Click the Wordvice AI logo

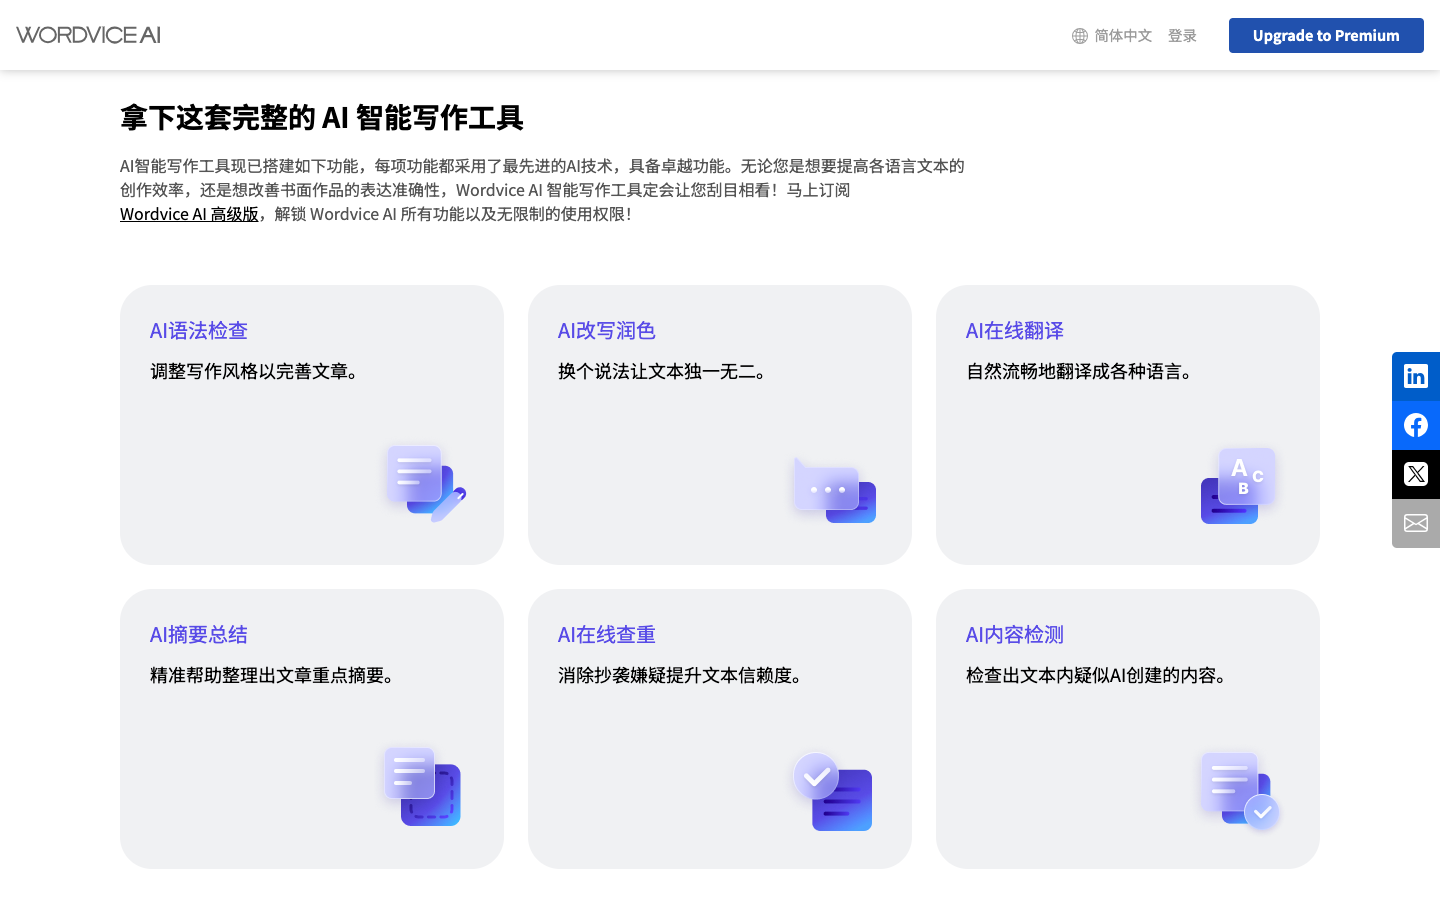88,34
